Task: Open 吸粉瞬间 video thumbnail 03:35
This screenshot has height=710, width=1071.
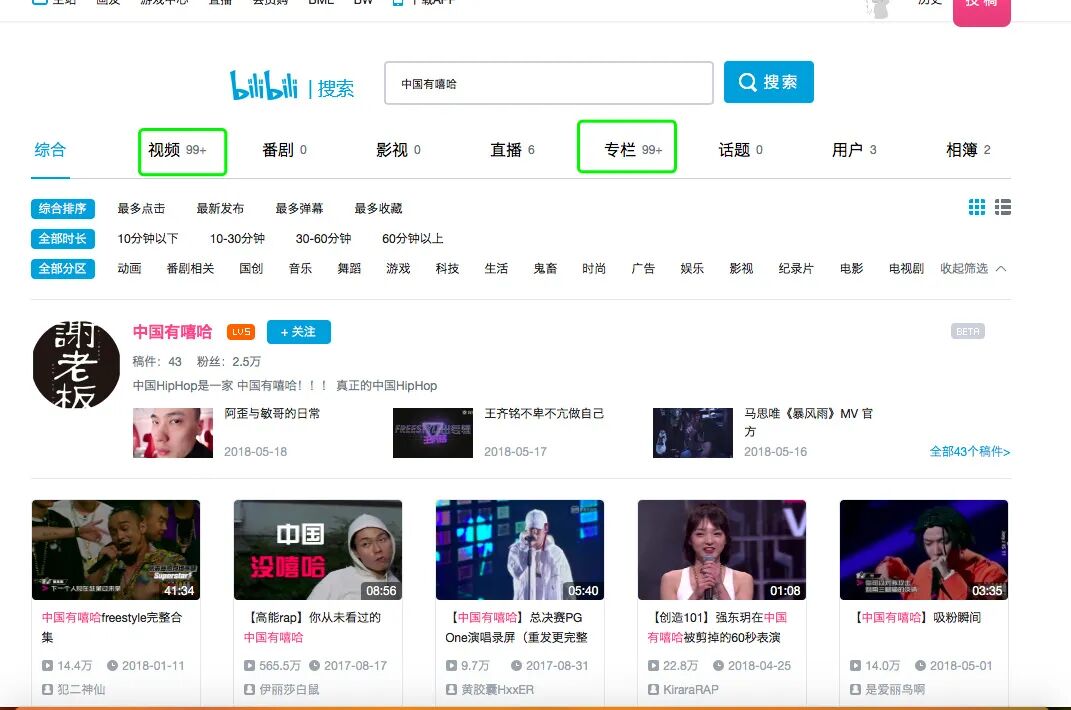Action: [923, 550]
